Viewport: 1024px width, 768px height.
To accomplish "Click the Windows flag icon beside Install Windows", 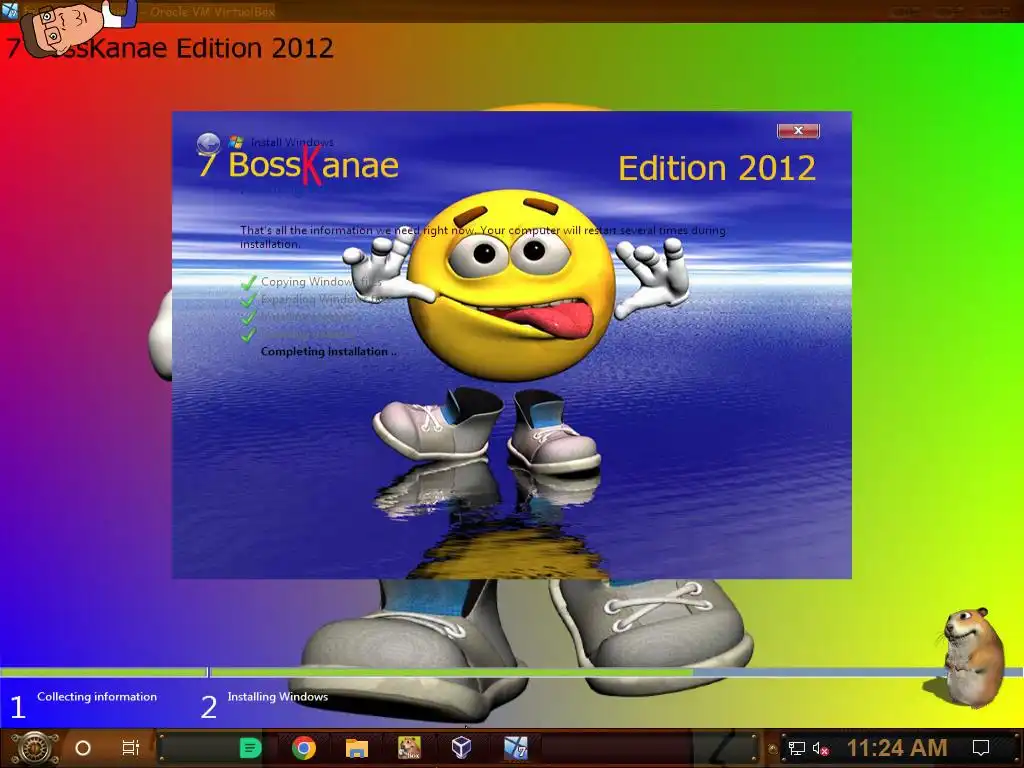I will [x=236, y=142].
